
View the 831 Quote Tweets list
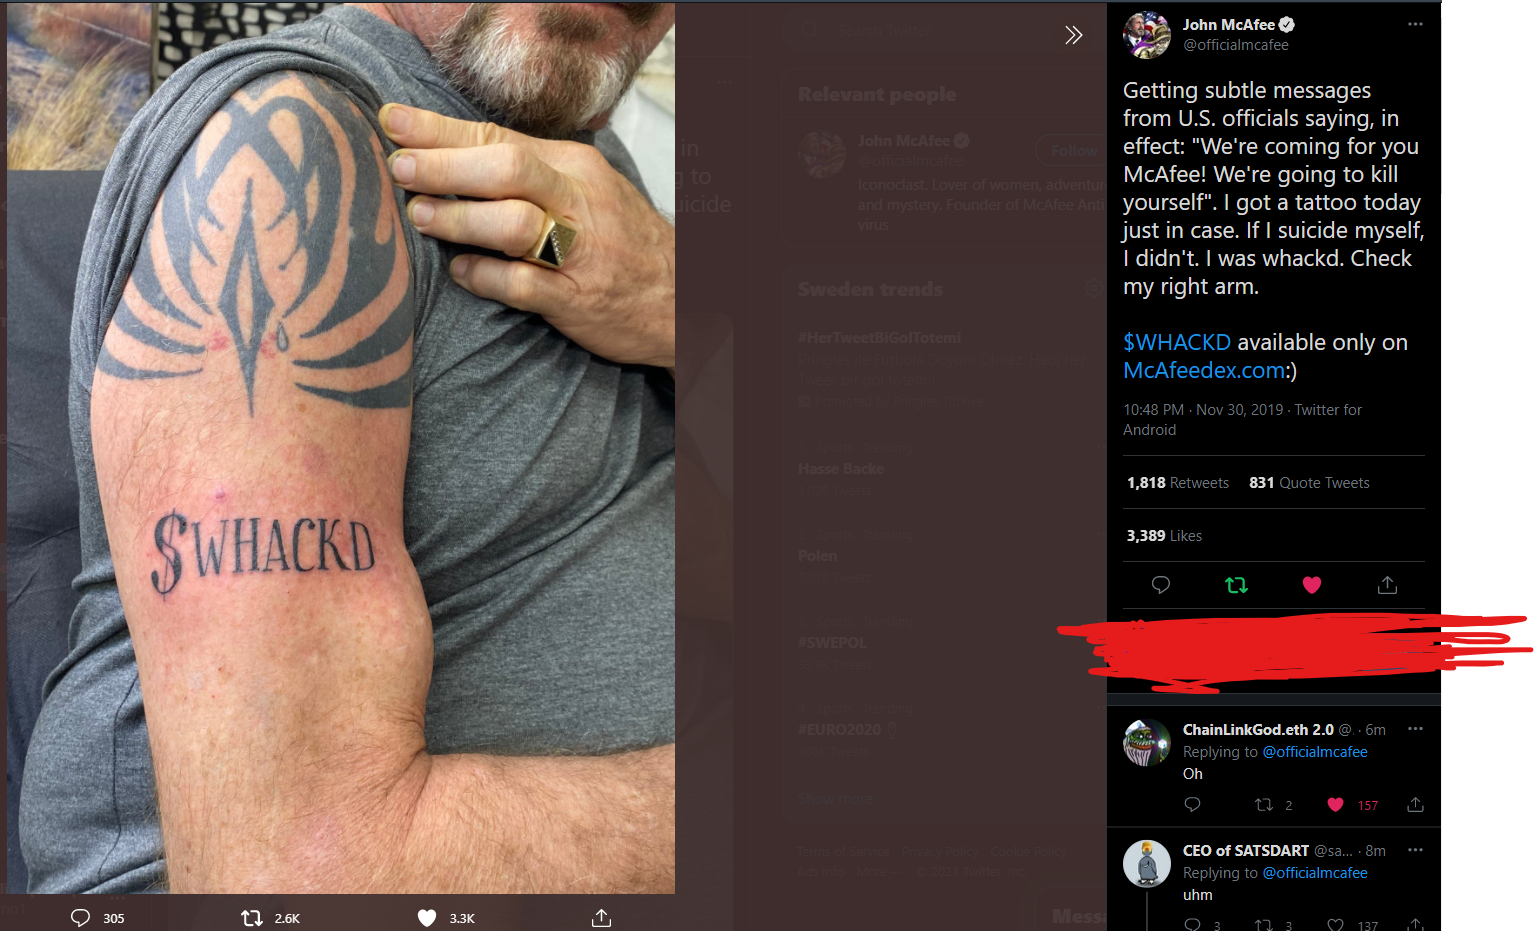tap(1309, 483)
